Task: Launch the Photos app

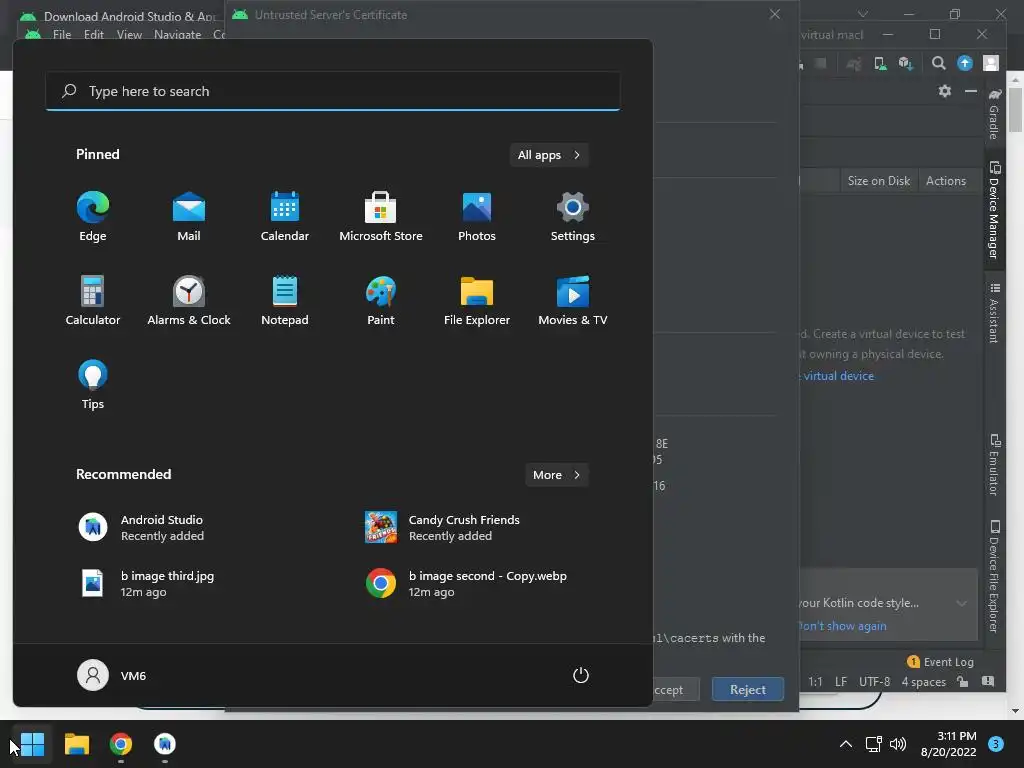Action: pos(477,217)
